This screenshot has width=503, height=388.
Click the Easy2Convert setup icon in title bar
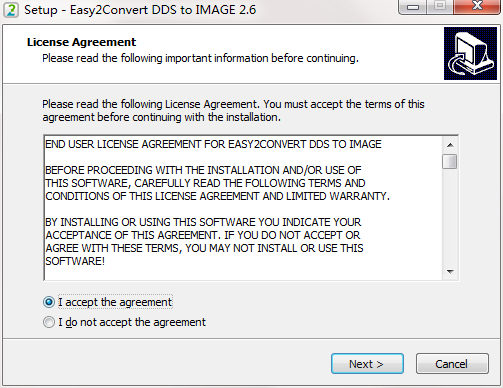click(11, 10)
